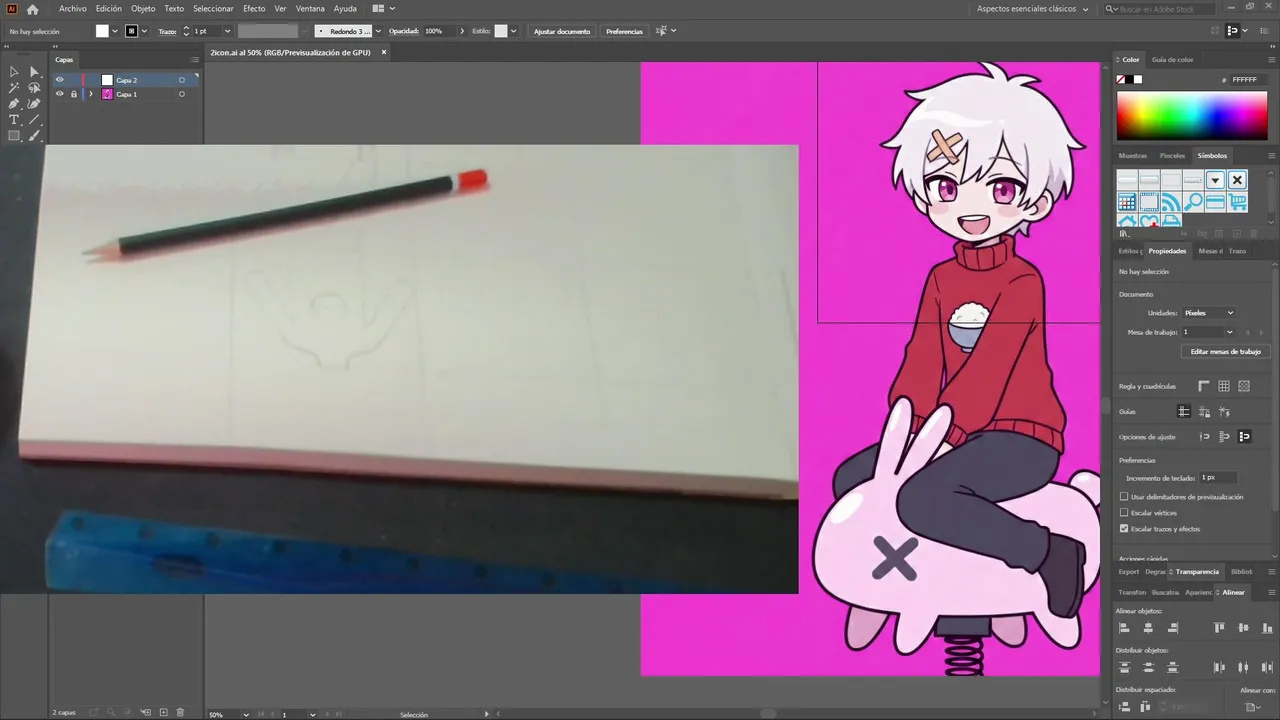The image size is (1280, 720).
Task: Open the fill color dropdown arrow
Action: point(115,31)
